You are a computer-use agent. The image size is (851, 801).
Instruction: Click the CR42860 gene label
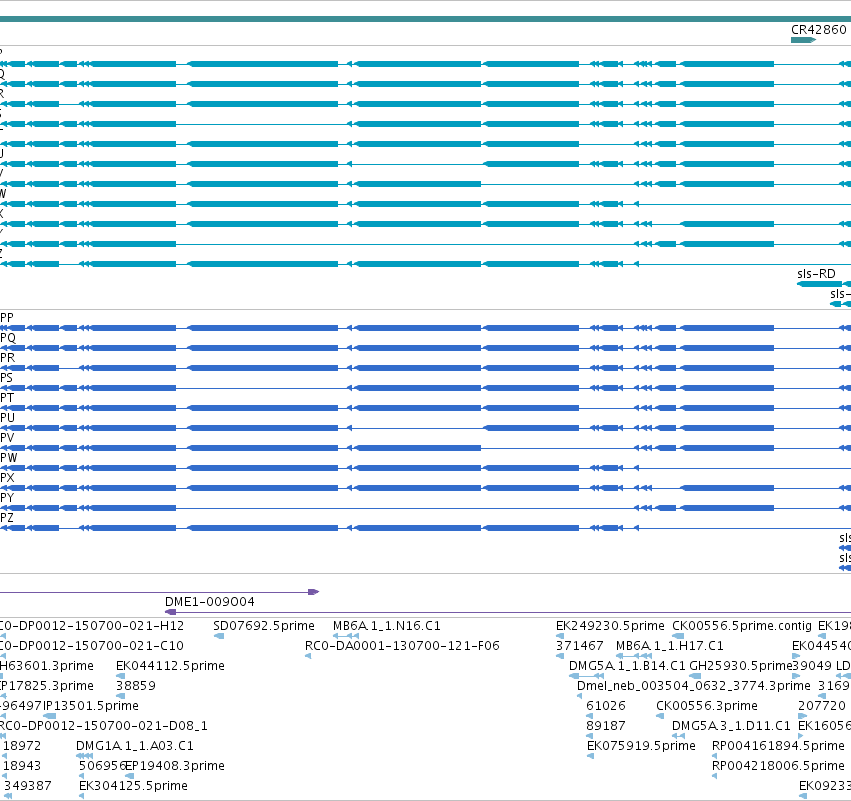818,29
